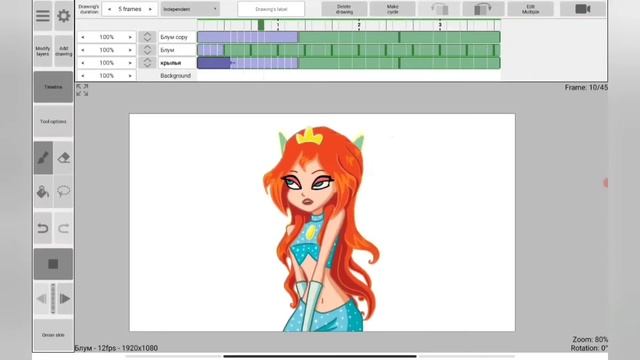Click the fit canvas to screen arrows icon
Image resolution: width=640 pixels, height=360 pixels.
click(82, 90)
